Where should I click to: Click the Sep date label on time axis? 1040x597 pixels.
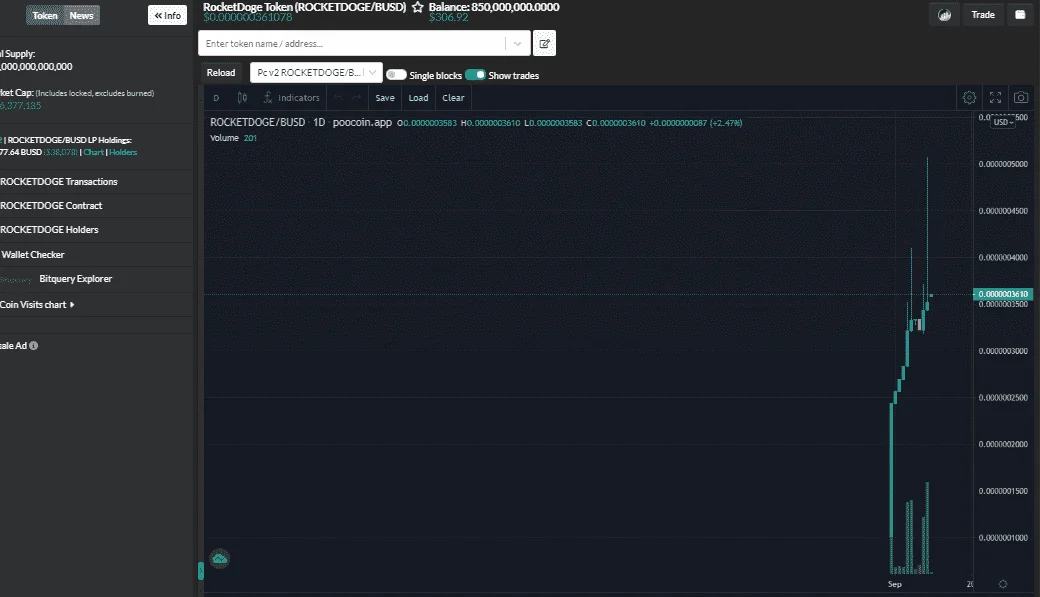click(895, 584)
